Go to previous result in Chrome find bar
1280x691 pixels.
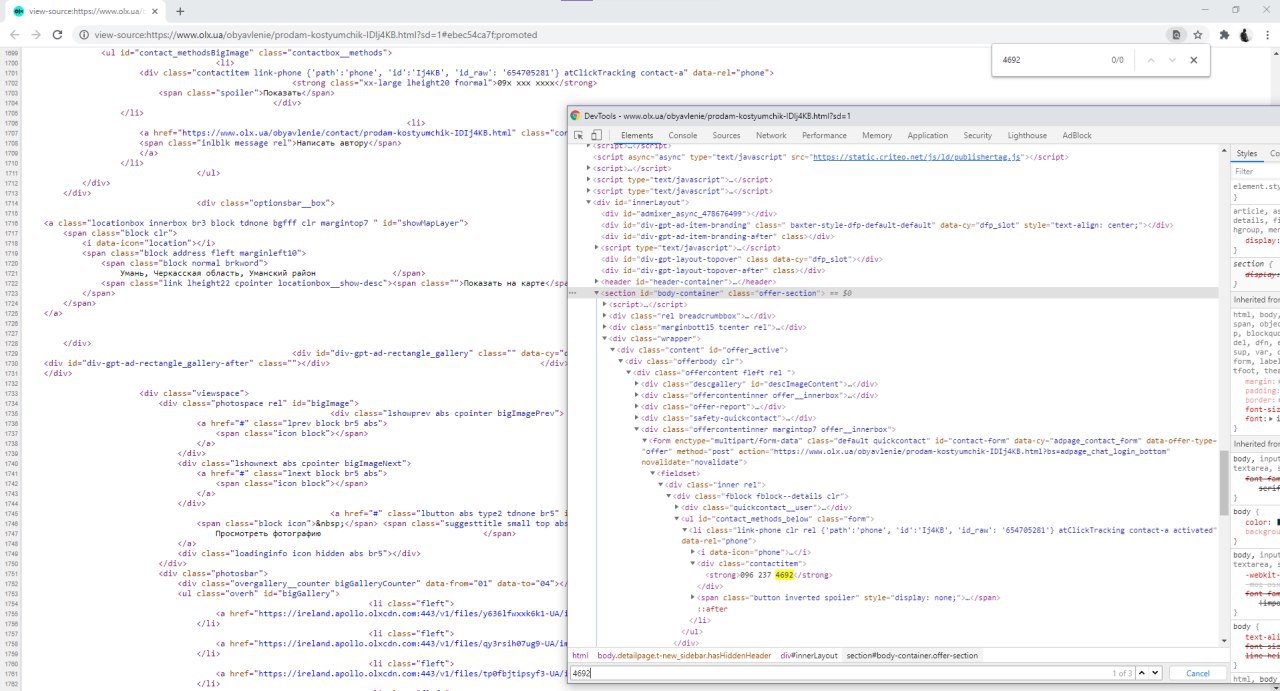click(1151, 60)
